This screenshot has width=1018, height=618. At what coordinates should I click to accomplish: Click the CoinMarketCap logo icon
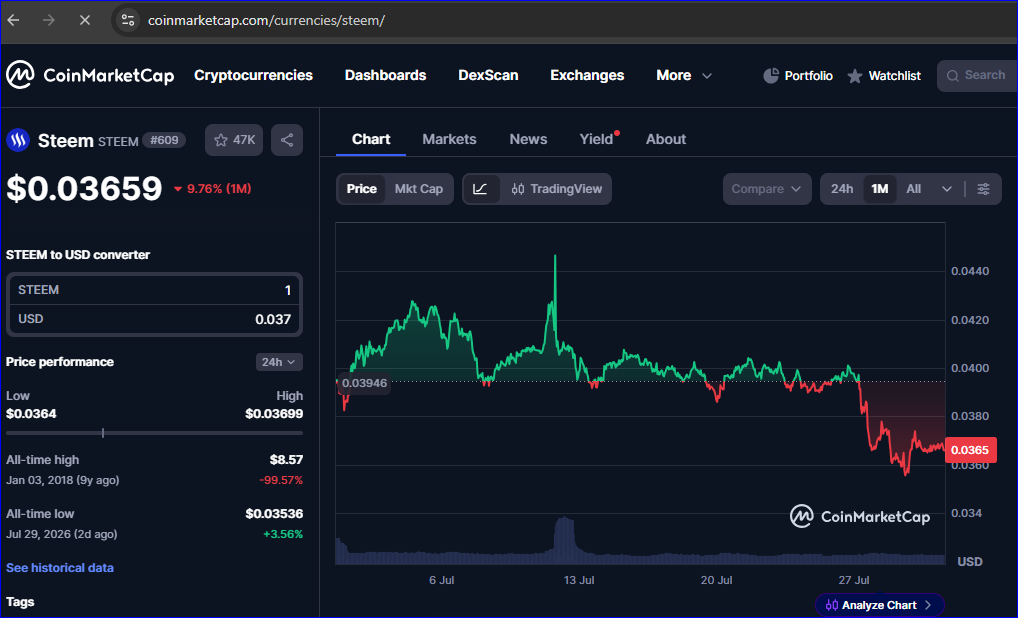(20, 75)
